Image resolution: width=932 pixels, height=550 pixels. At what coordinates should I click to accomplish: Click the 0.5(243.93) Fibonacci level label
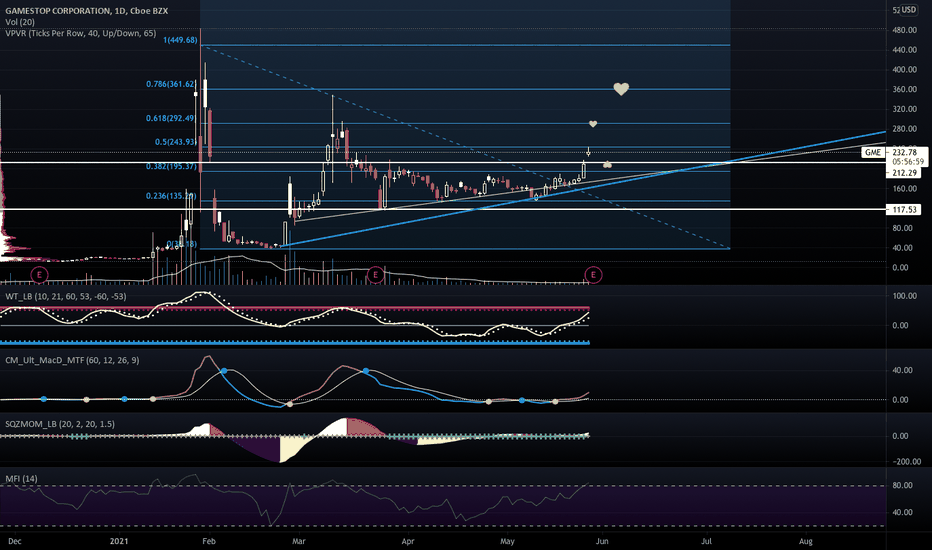pyautogui.click(x=176, y=142)
